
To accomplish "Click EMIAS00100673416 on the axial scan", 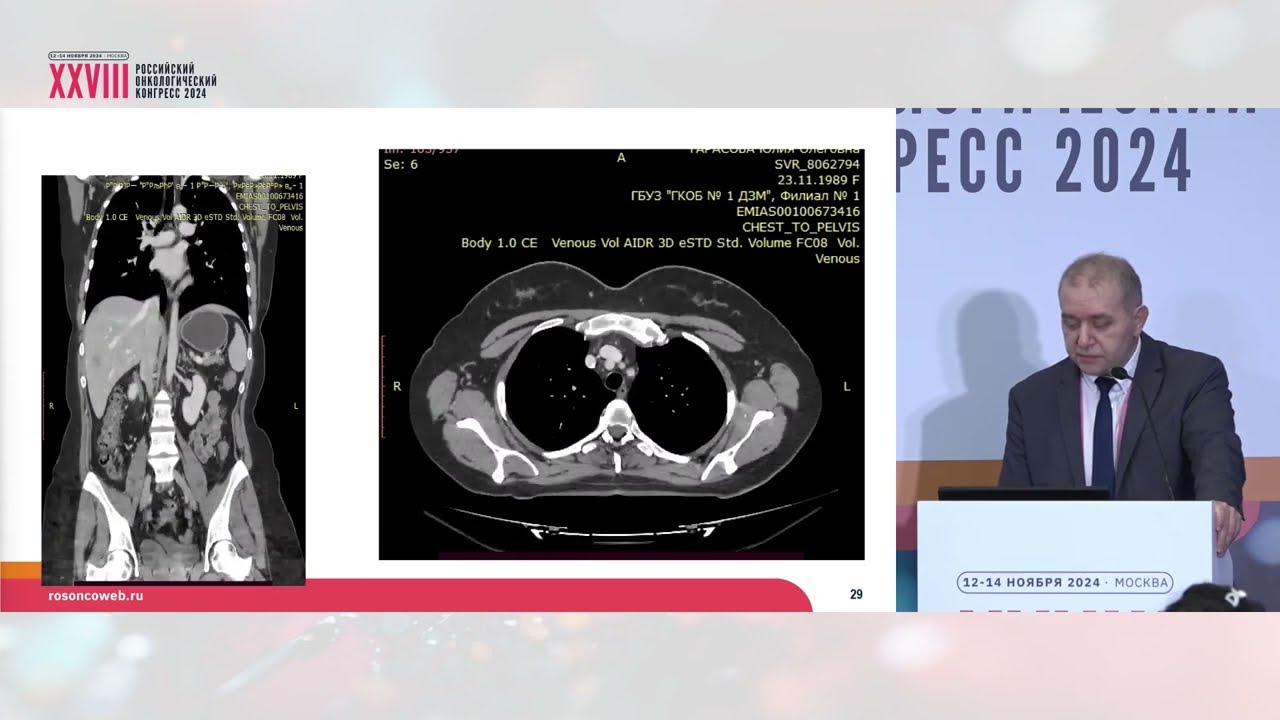I will click(x=797, y=211).
